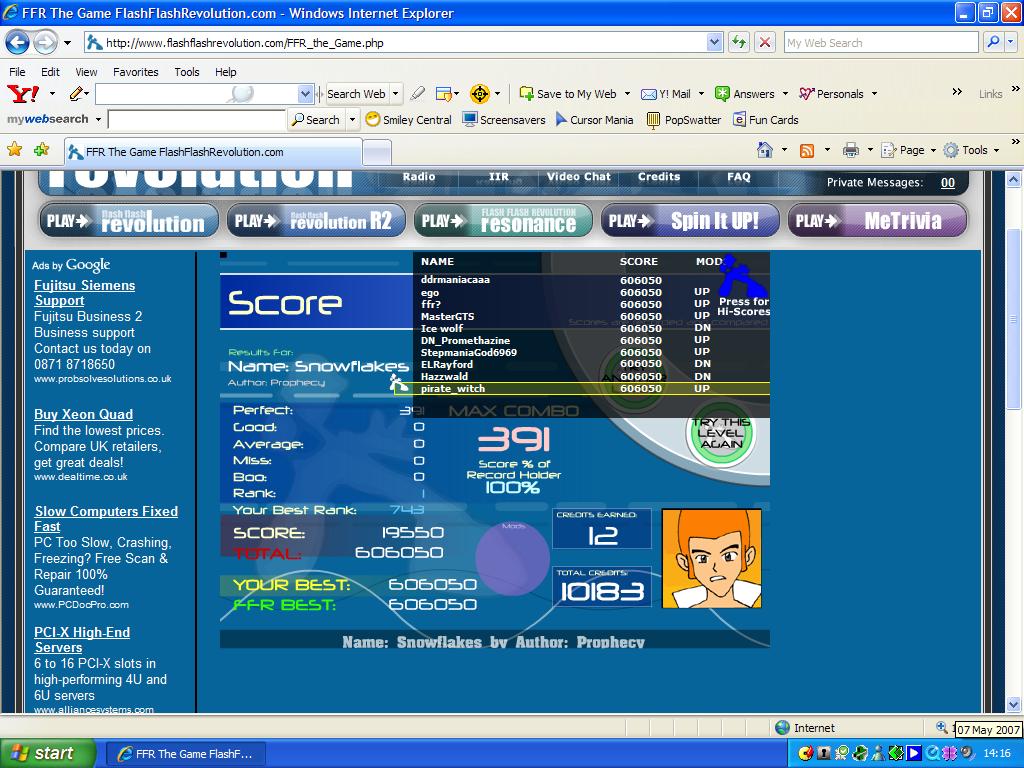Select the FFR The Game browser tab
The width and height of the screenshot is (1024, 768).
pos(214,152)
